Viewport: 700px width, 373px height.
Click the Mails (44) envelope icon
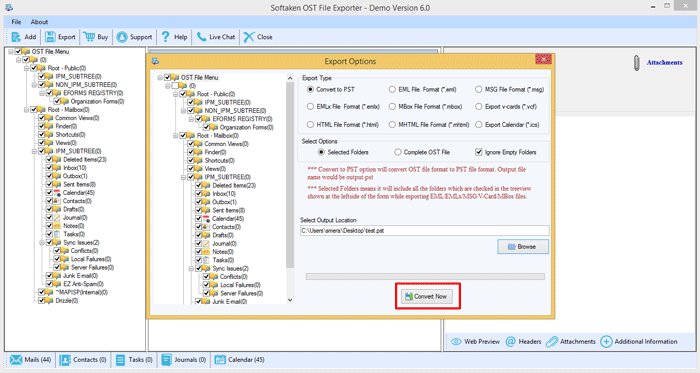[x=16, y=360]
